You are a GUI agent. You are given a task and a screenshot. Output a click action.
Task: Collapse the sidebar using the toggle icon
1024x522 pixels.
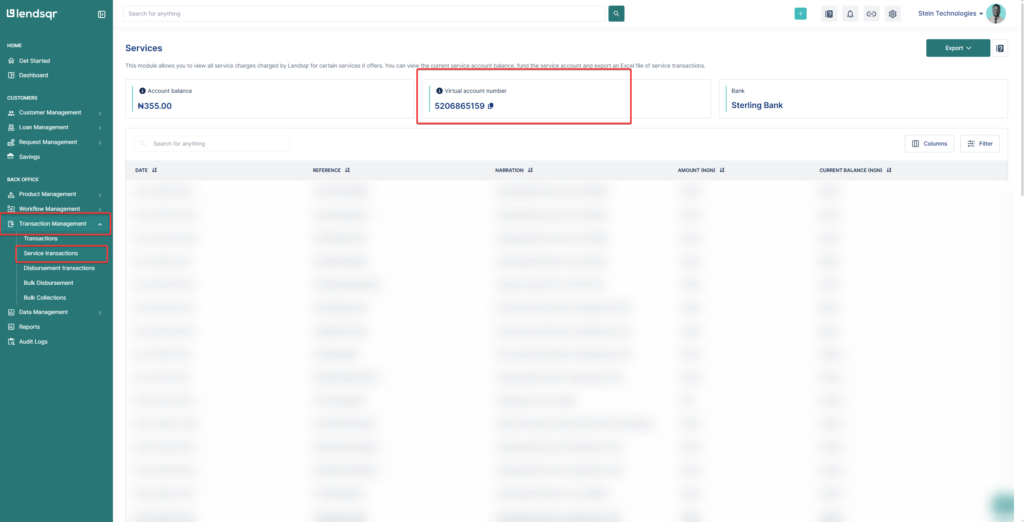pyautogui.click(x=101, y=14)
